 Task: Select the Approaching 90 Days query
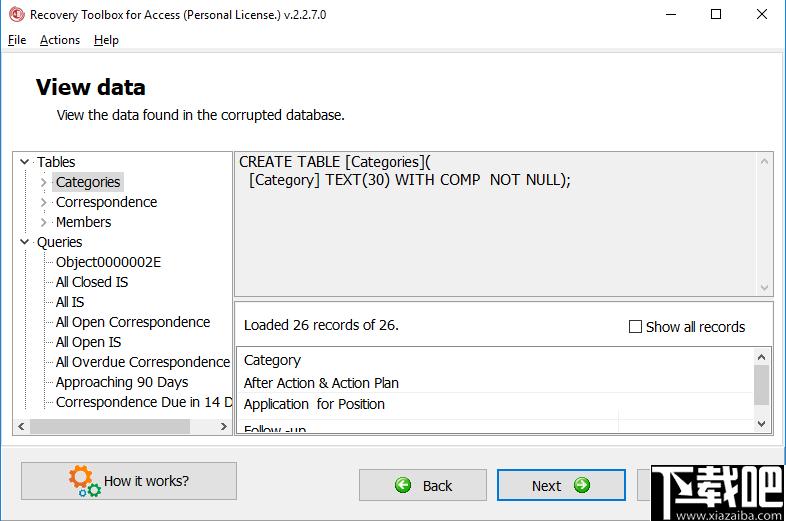(122, 382)
